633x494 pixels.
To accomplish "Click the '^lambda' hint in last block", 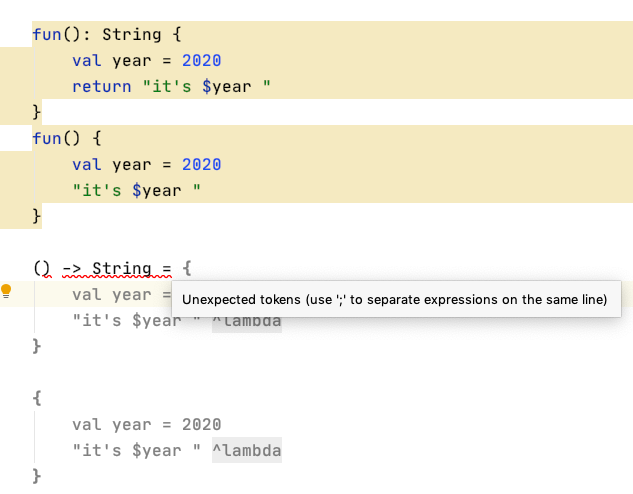I will 246,450.
